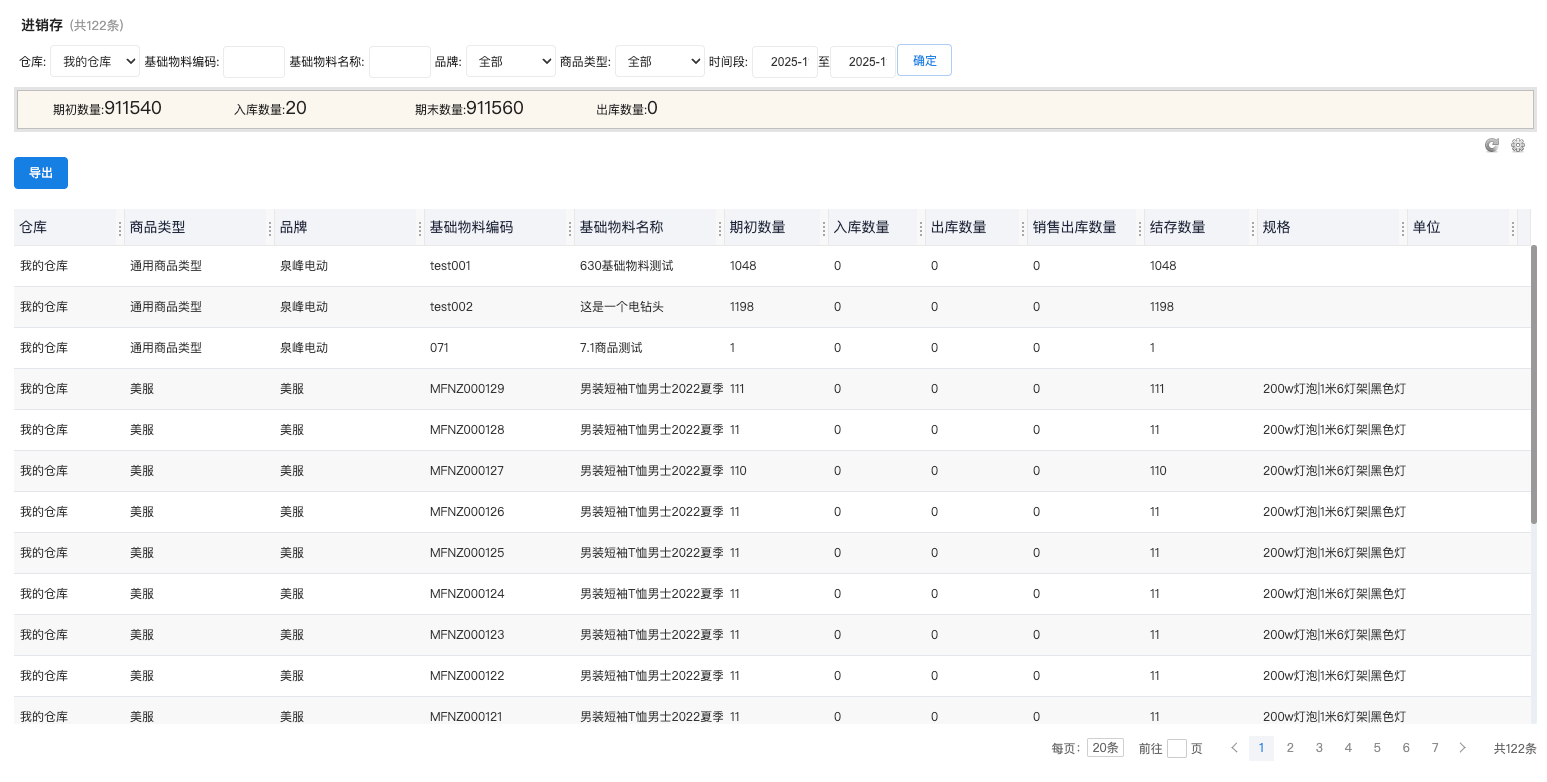This screenshot has width=1547, height=782.
Task: Click the refresh icon above the table
Action: click(1491, 145)
